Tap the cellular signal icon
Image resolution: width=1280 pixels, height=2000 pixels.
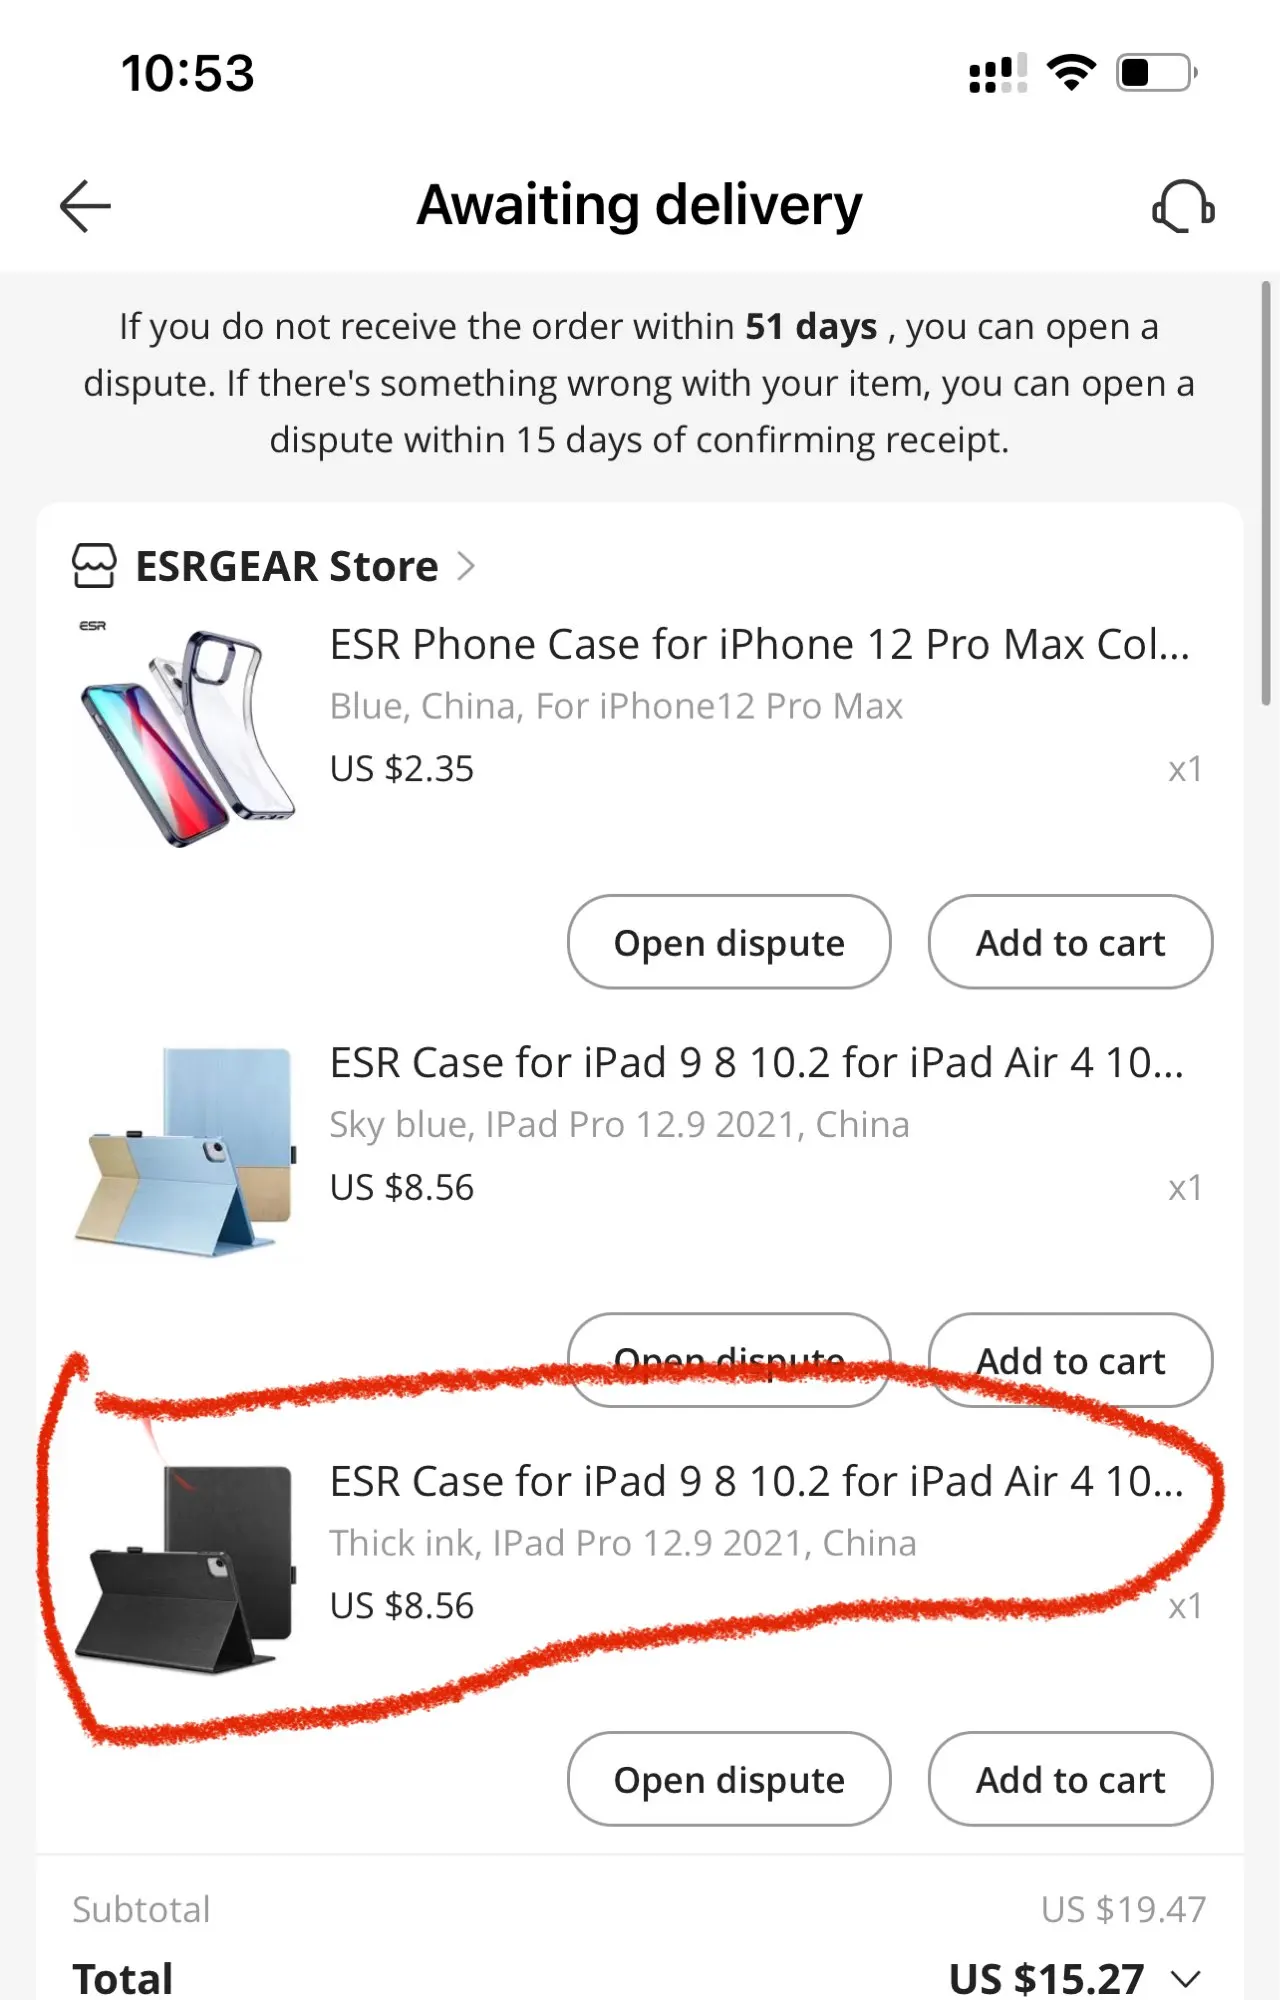(x=998, y=73)
